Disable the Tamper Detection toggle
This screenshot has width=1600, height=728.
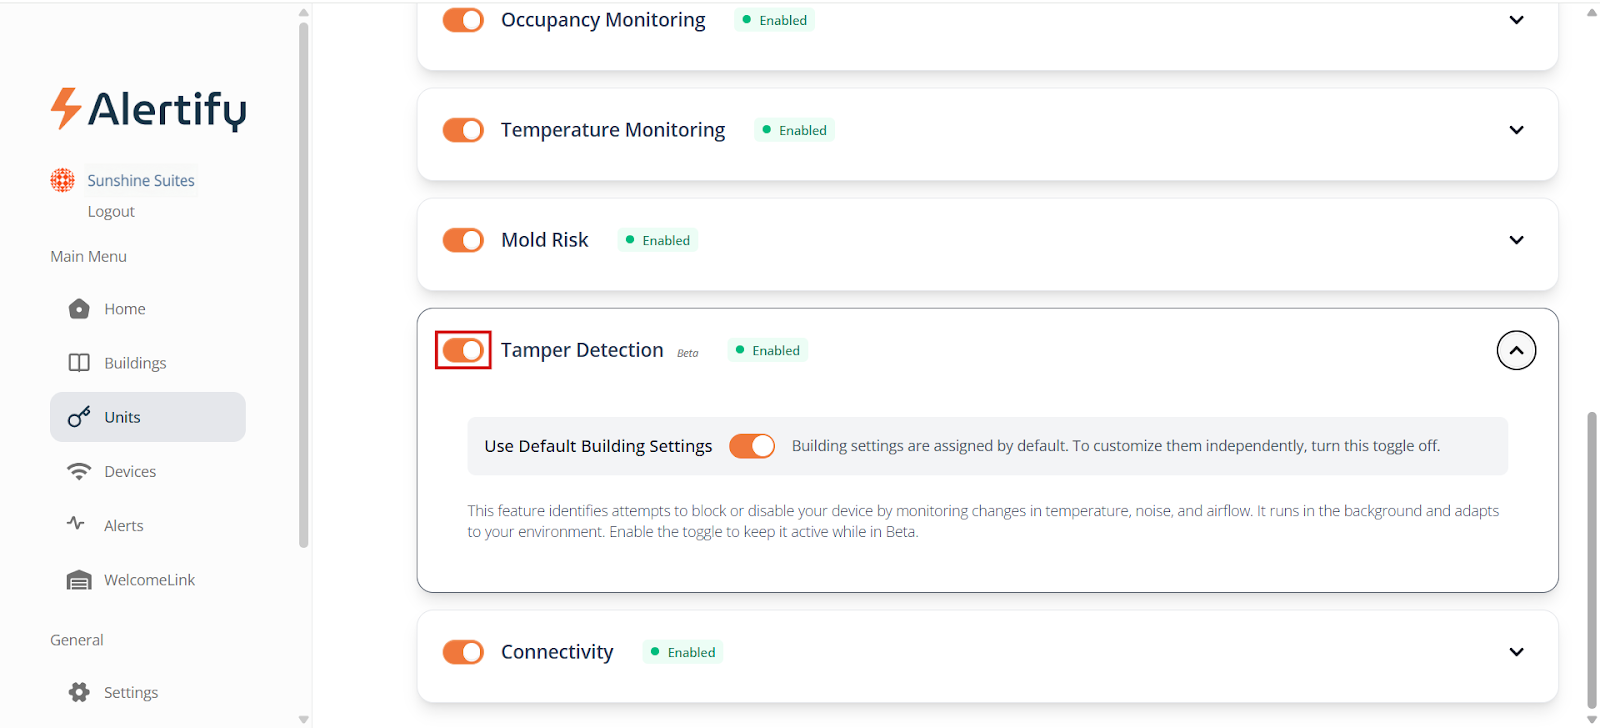coord(463,350)
